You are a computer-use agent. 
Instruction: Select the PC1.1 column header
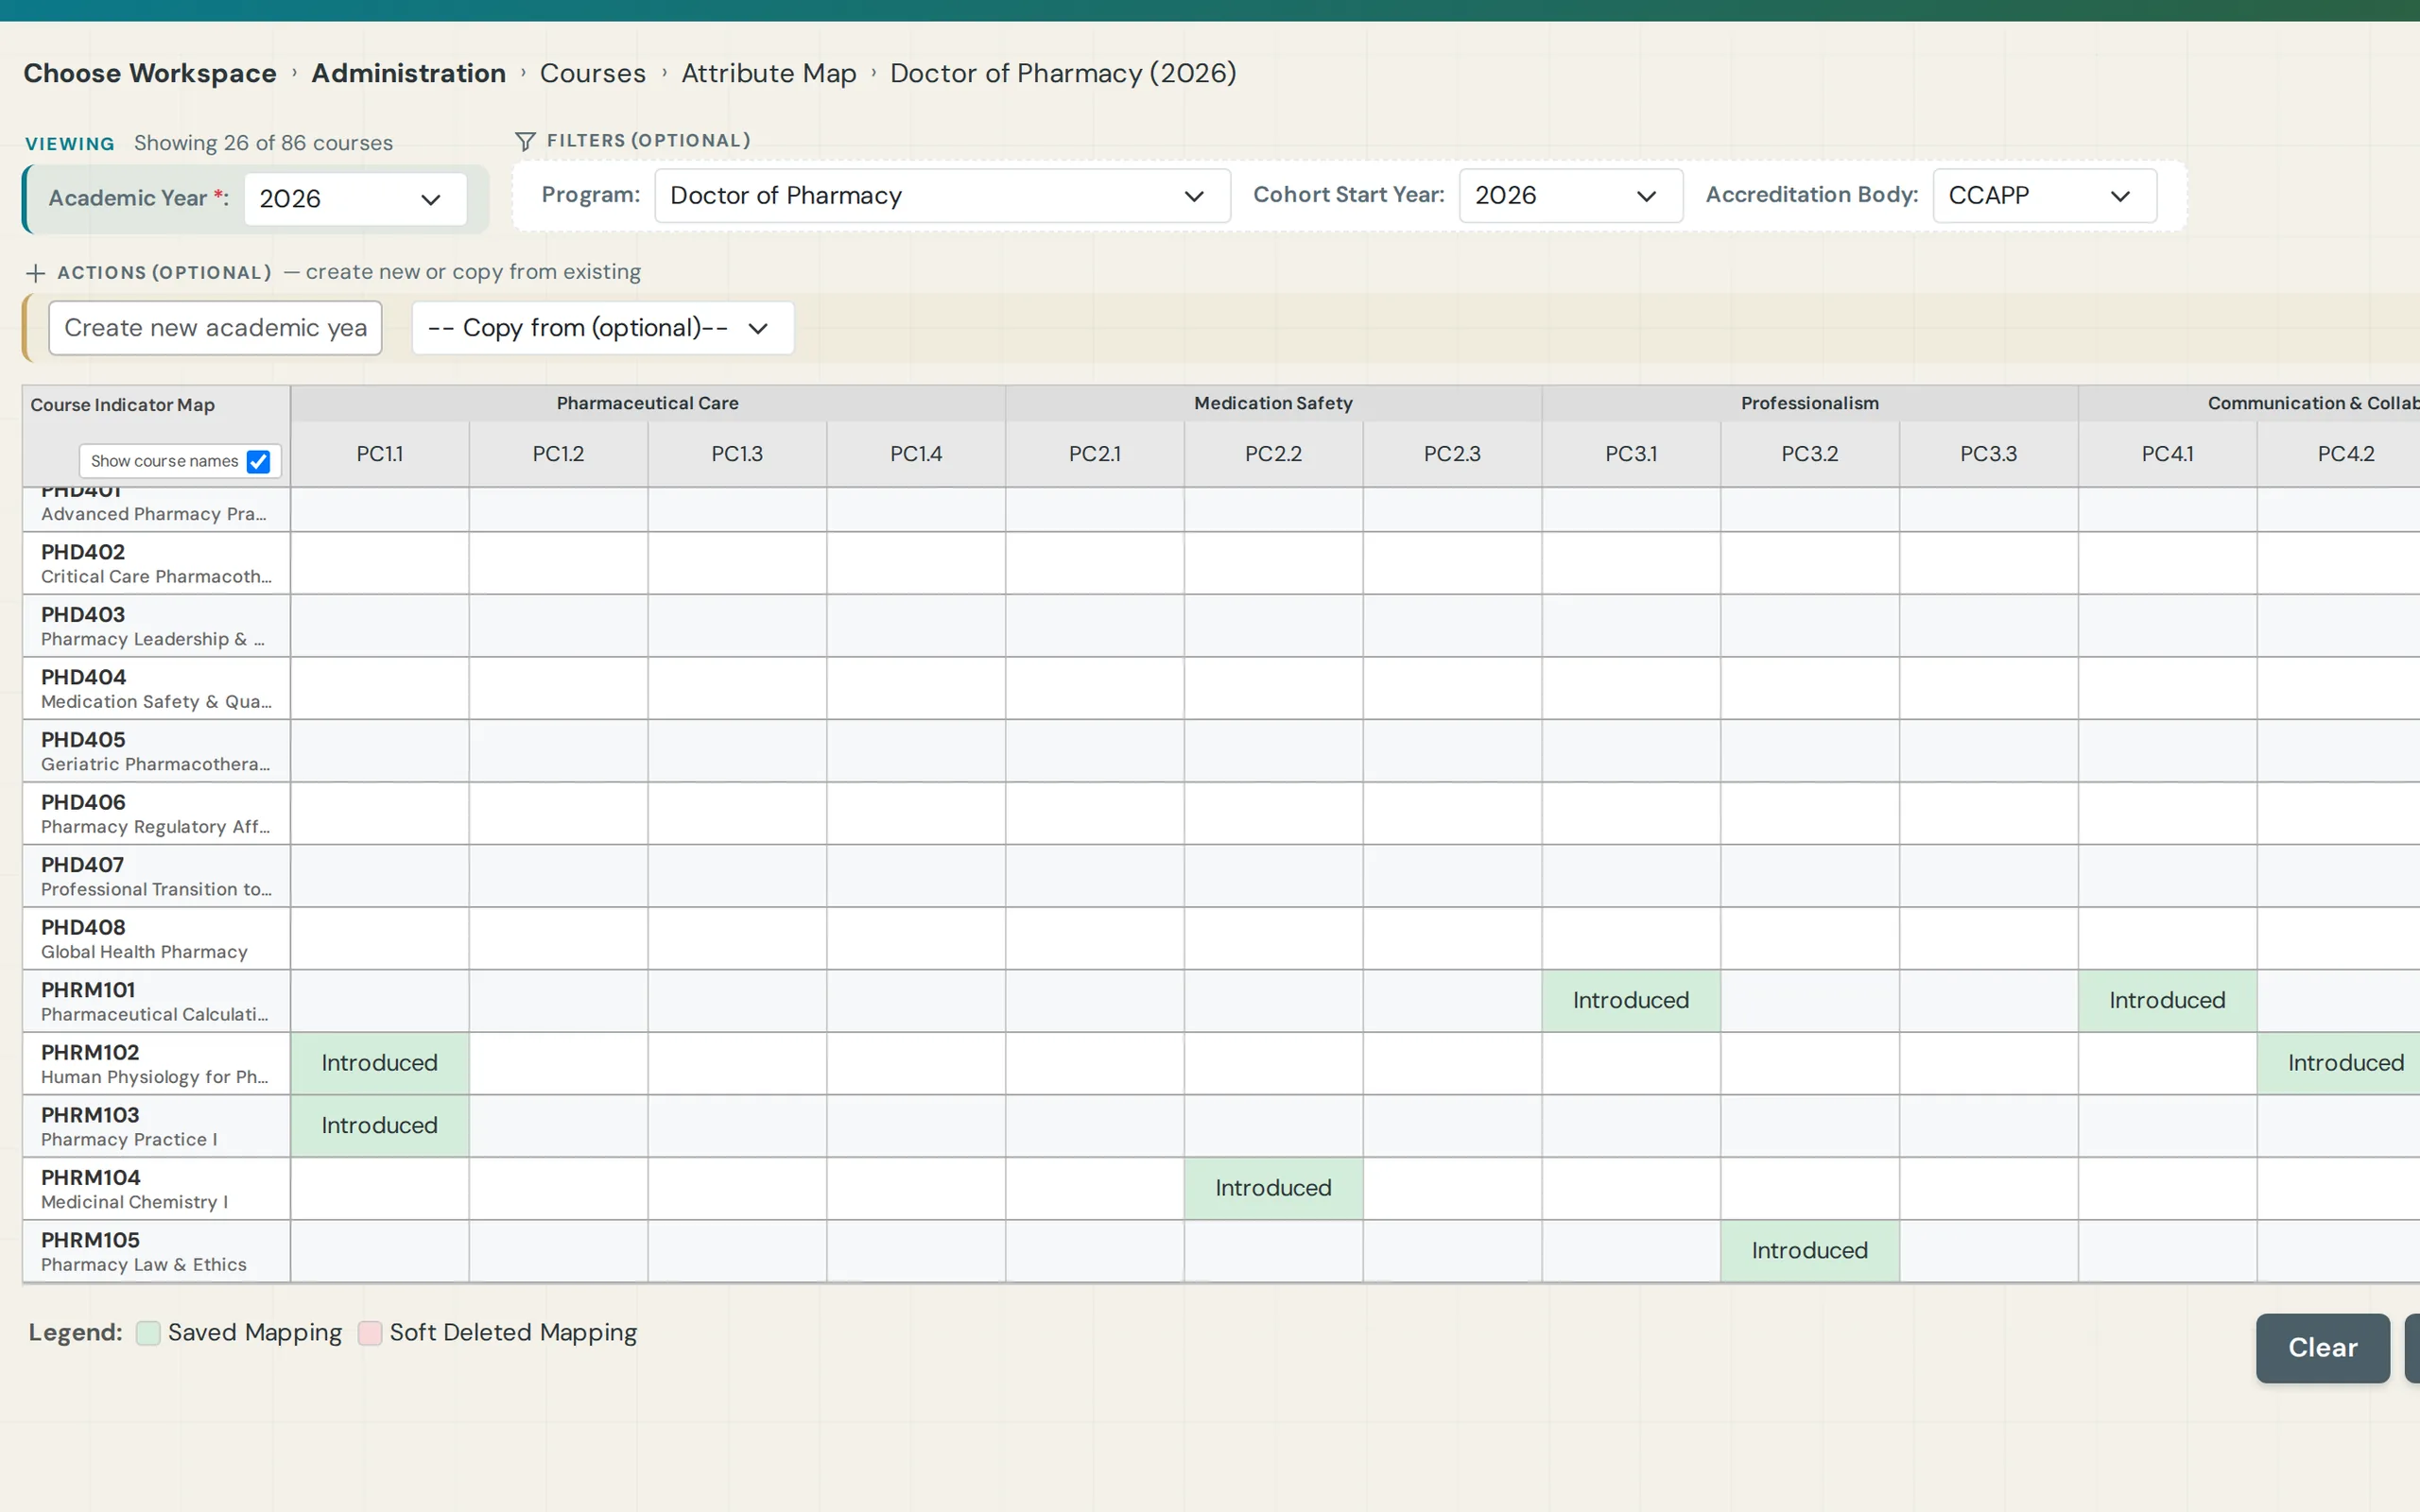[x=380, y=454]
